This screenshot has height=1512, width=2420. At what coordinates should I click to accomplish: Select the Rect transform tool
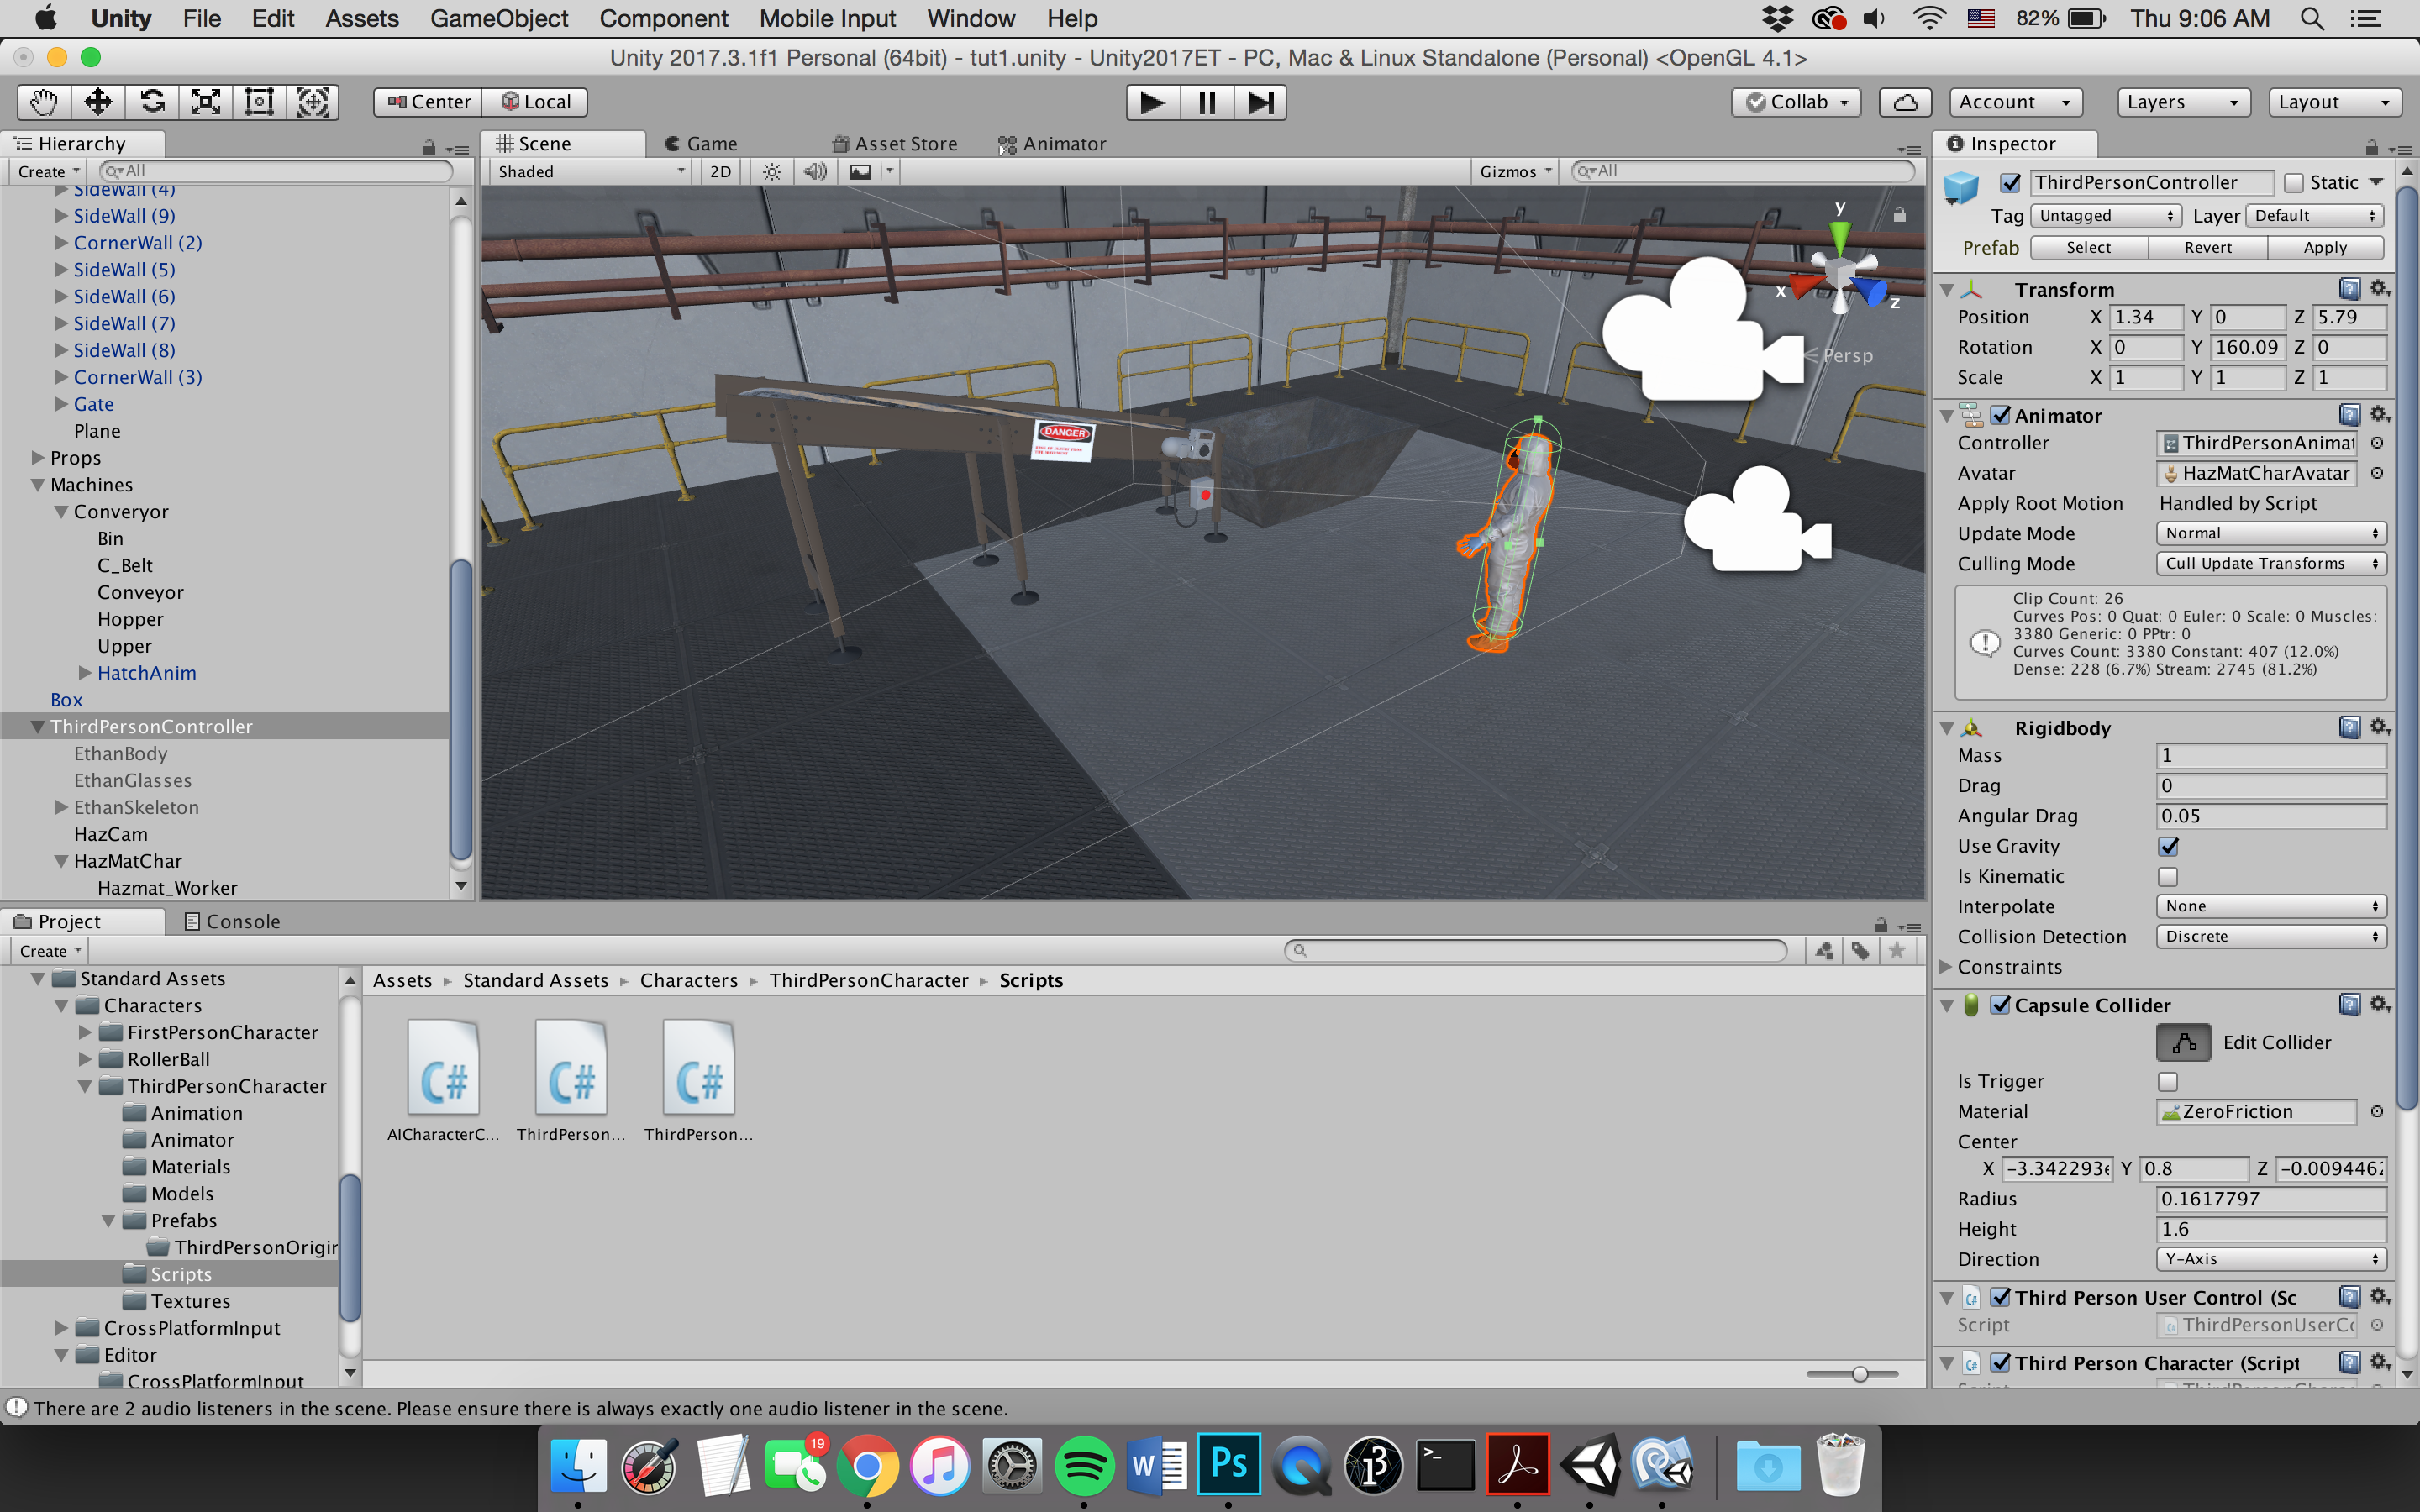point(260,102)
